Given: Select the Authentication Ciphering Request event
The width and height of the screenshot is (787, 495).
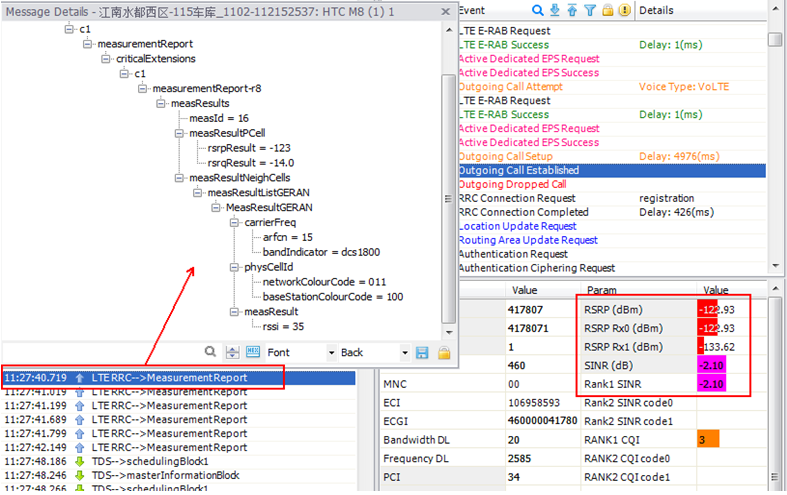Looking at the screenshot, I should point(612,268).
